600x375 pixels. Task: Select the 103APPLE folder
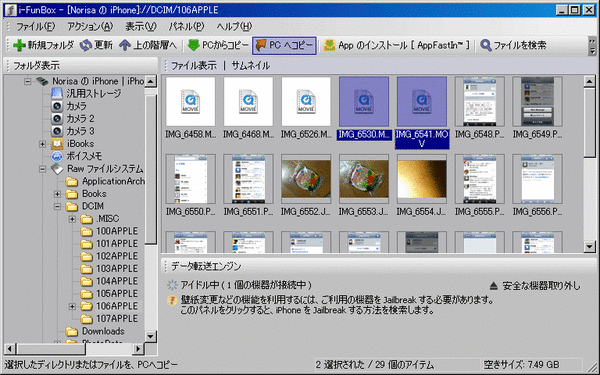click(109, 269)
